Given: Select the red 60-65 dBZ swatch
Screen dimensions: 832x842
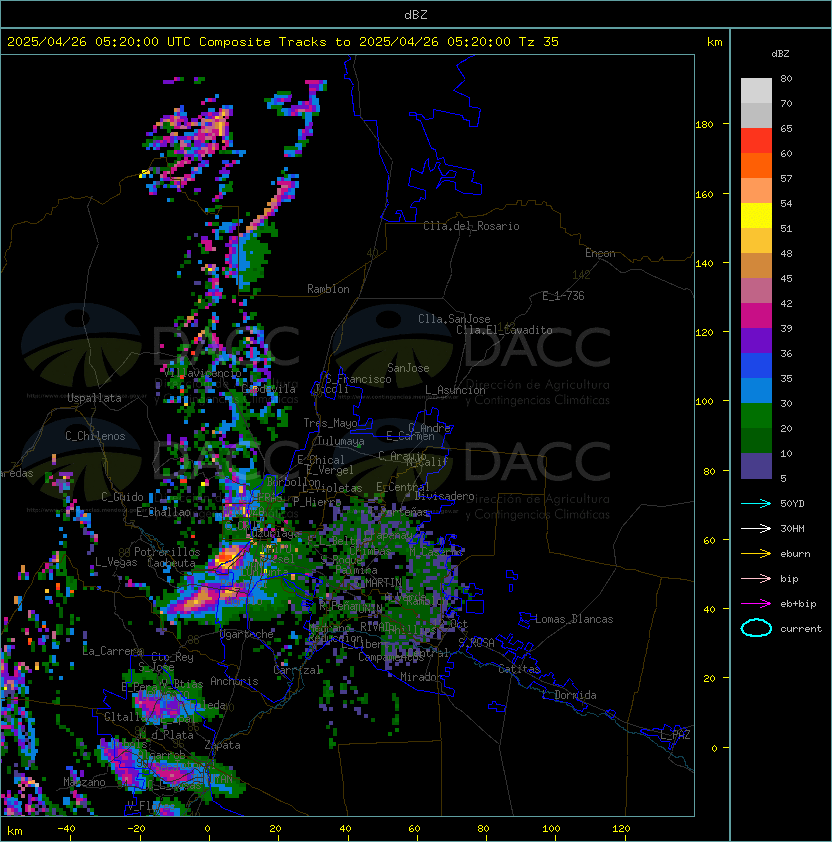Looking at the screenshot, I should (x=756, y=141).
